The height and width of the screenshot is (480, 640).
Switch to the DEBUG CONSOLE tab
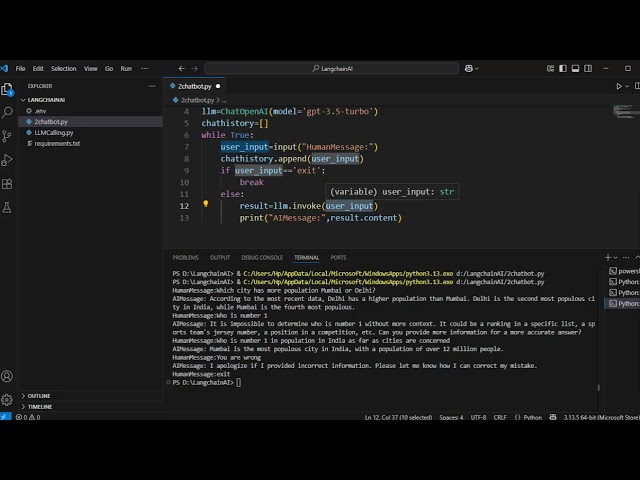pos(262,258)
